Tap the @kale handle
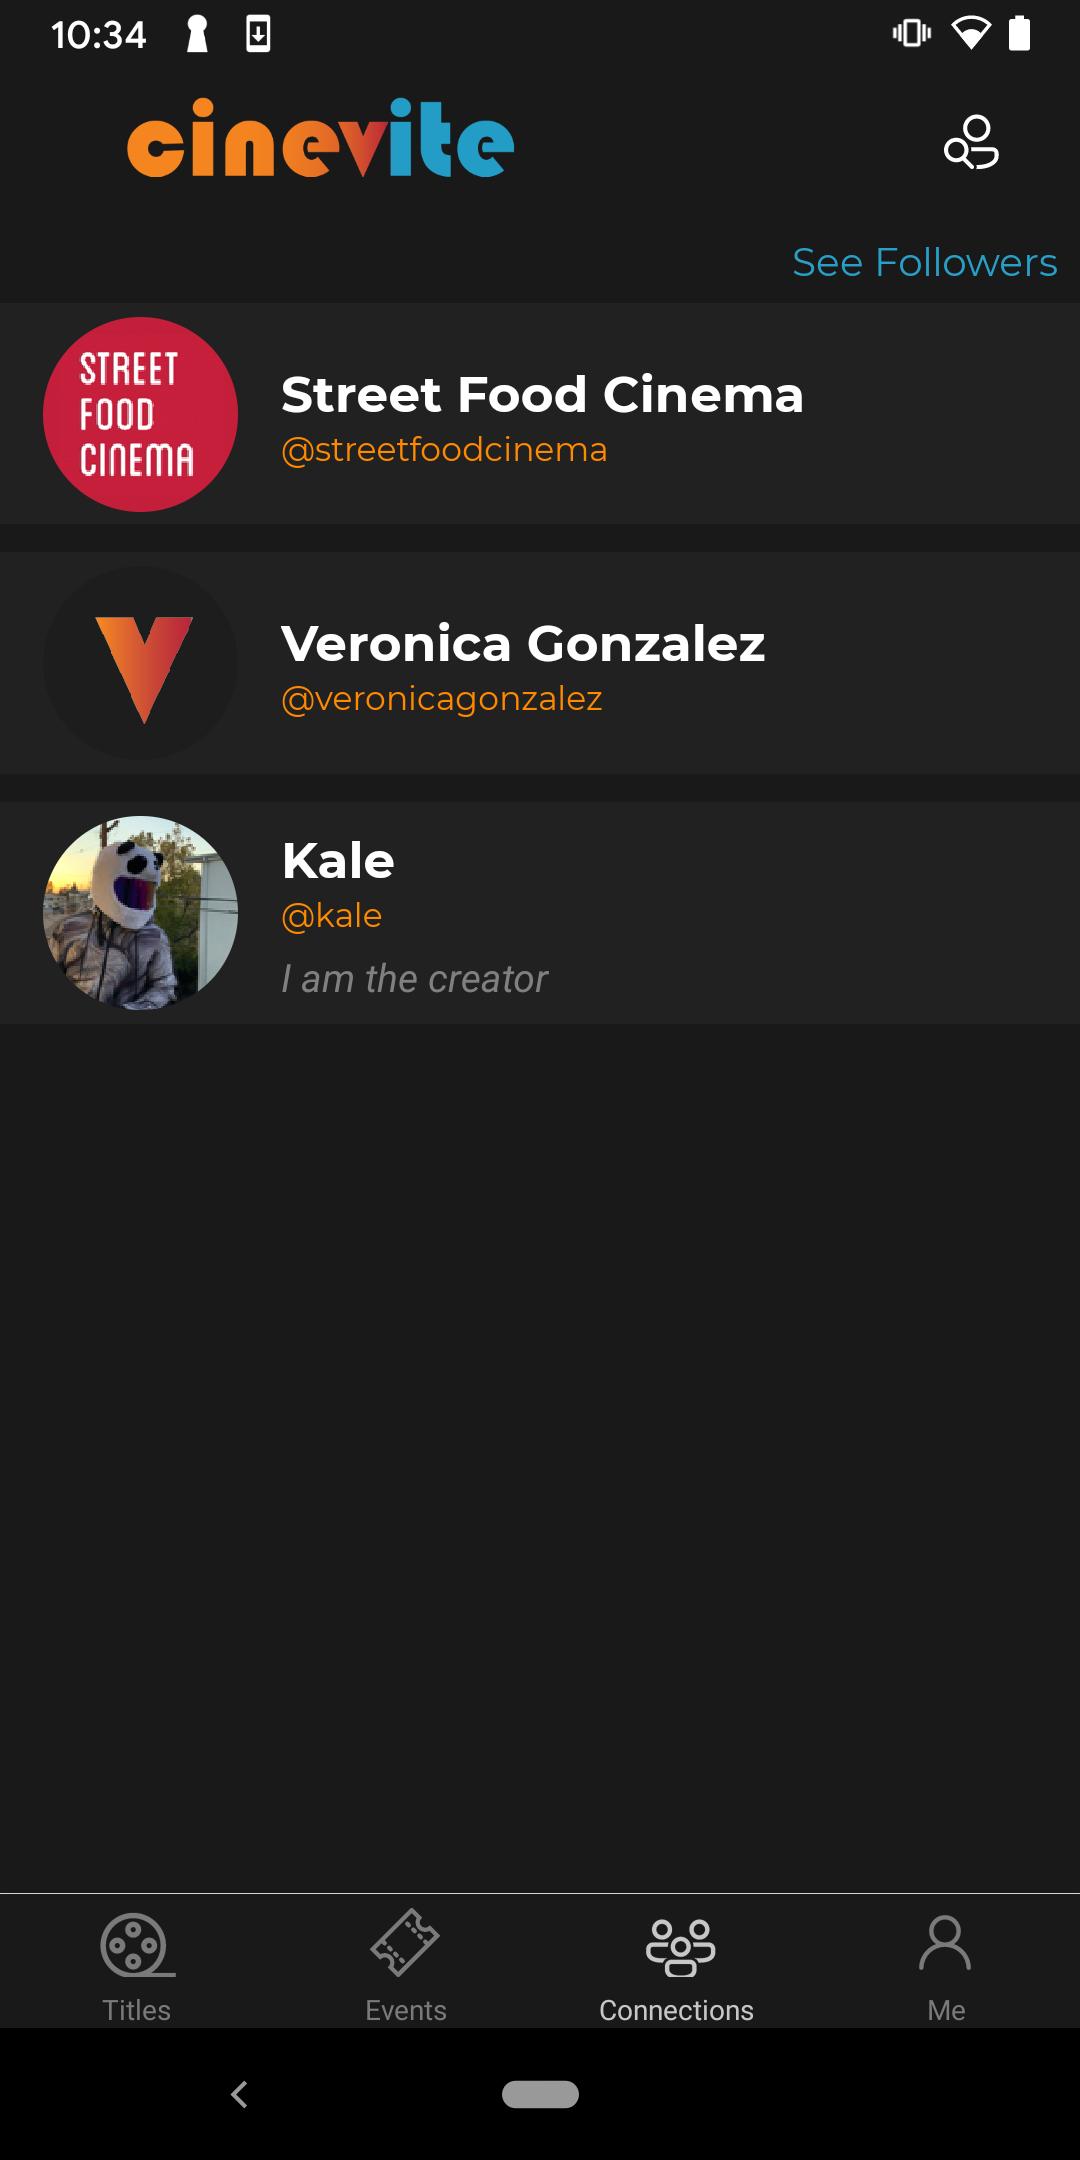This screenshot has height=2160, width=1080. (x=331, y=916)
